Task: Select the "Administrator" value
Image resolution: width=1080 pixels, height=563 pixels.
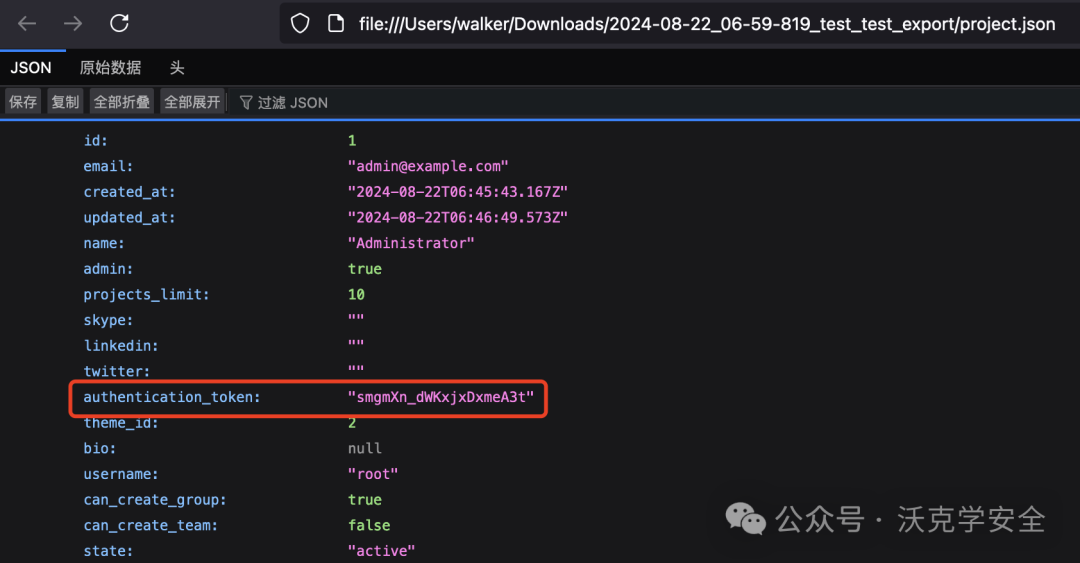Action: (x=411, y=243)
